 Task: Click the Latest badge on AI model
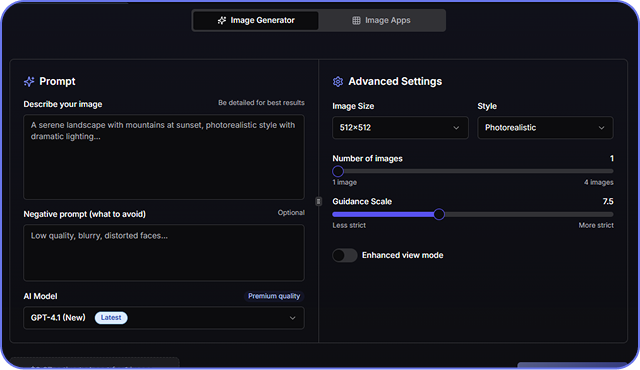111,317
